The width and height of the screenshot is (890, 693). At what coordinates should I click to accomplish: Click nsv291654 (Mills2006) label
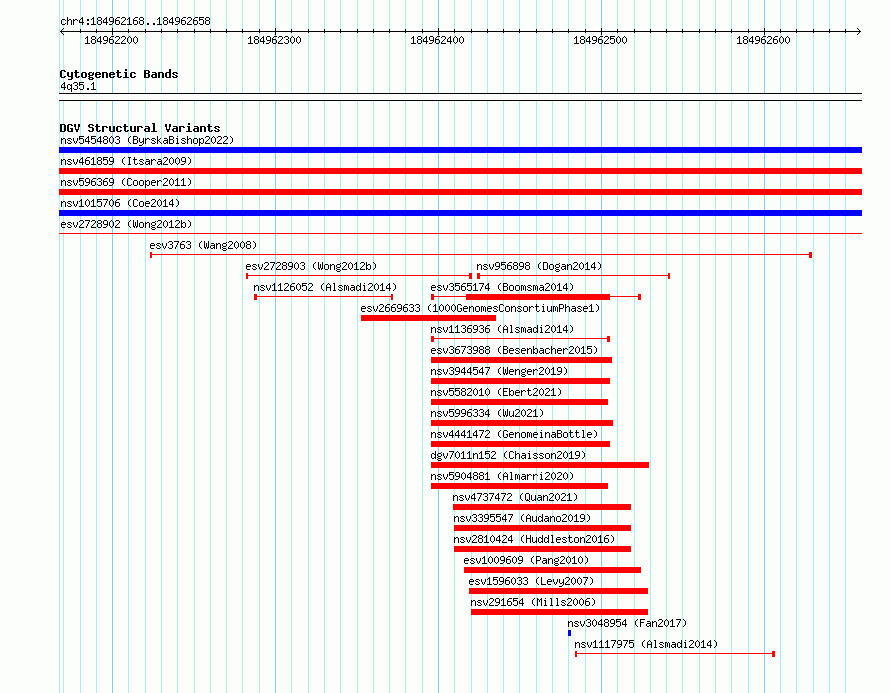click(534, 602)
